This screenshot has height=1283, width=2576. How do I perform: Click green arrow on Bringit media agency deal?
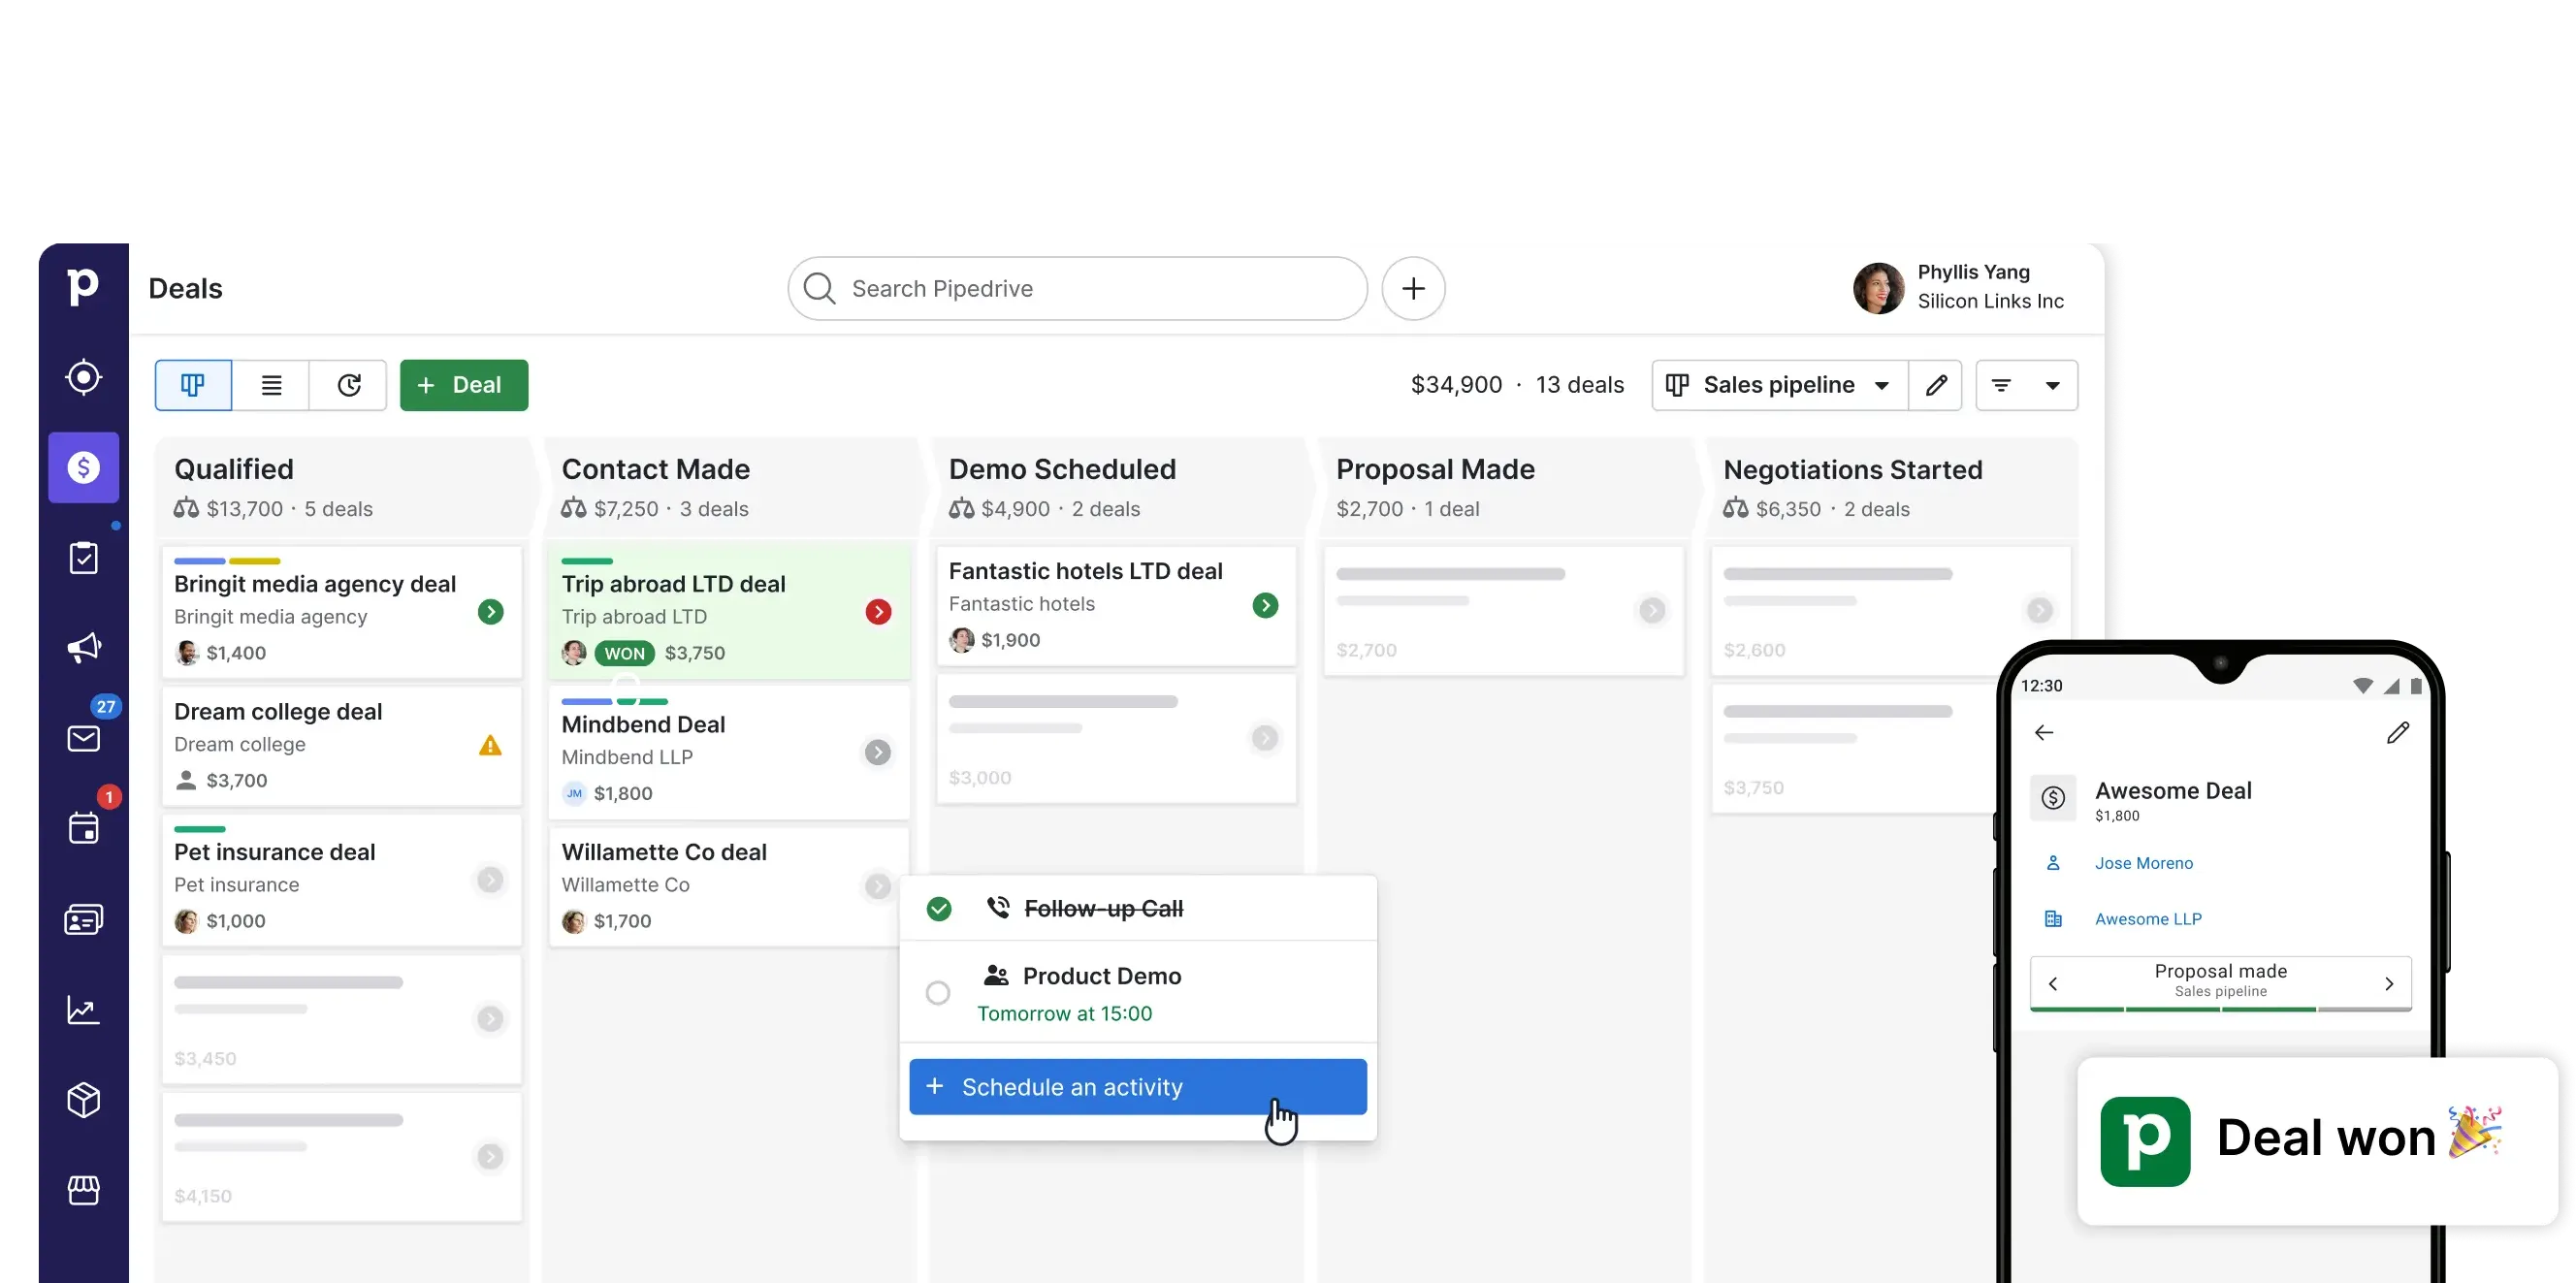(490, 612)
